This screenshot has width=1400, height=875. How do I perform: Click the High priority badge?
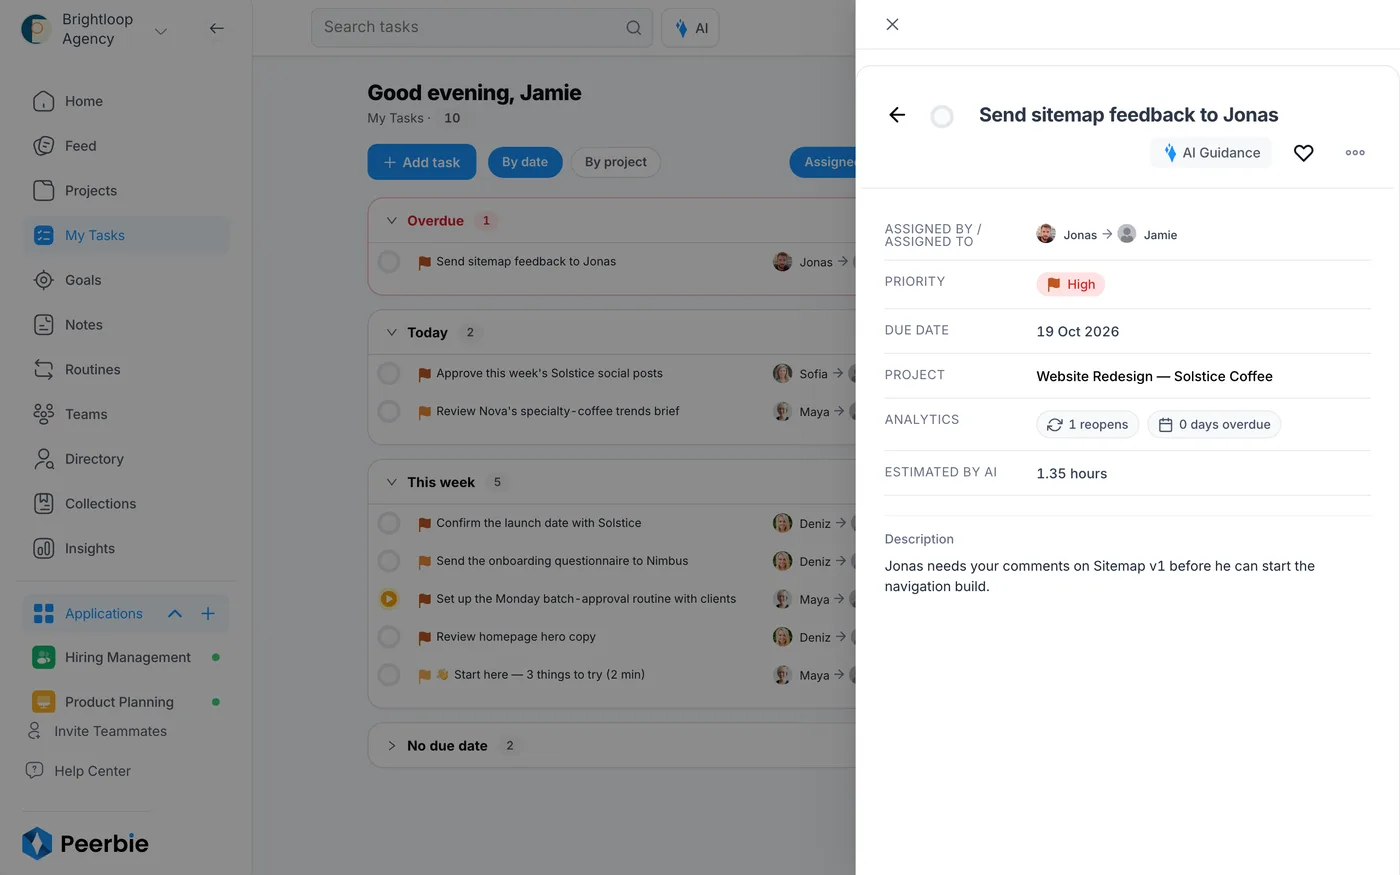1070,284
